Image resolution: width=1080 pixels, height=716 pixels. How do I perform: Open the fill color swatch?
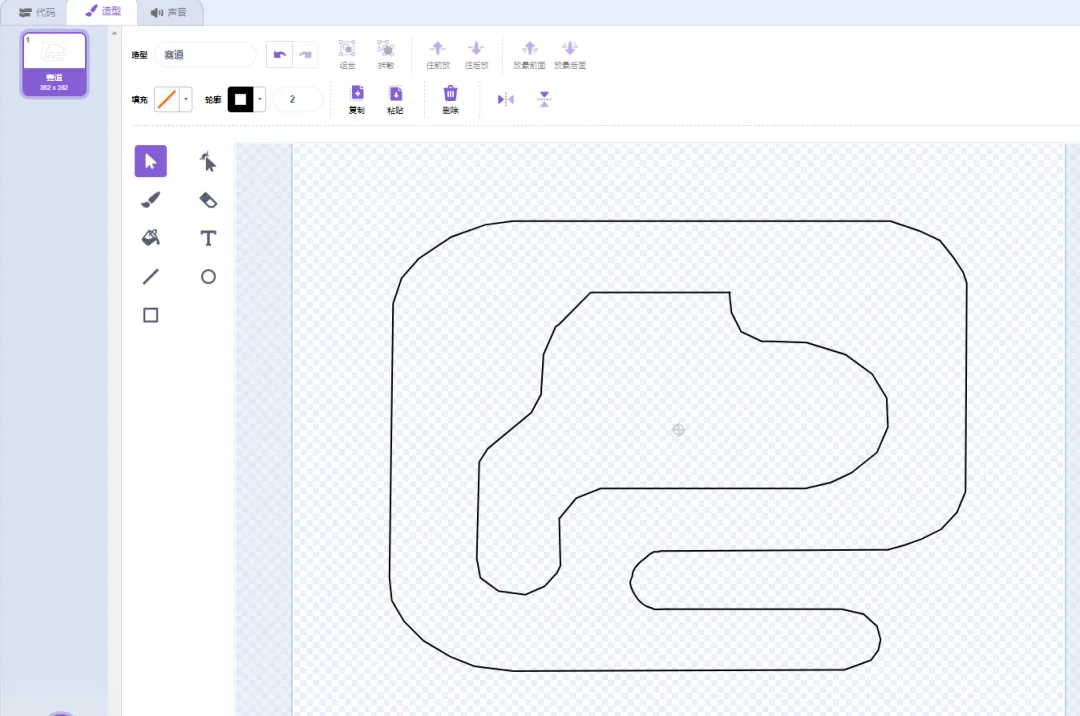coord(167,99)
